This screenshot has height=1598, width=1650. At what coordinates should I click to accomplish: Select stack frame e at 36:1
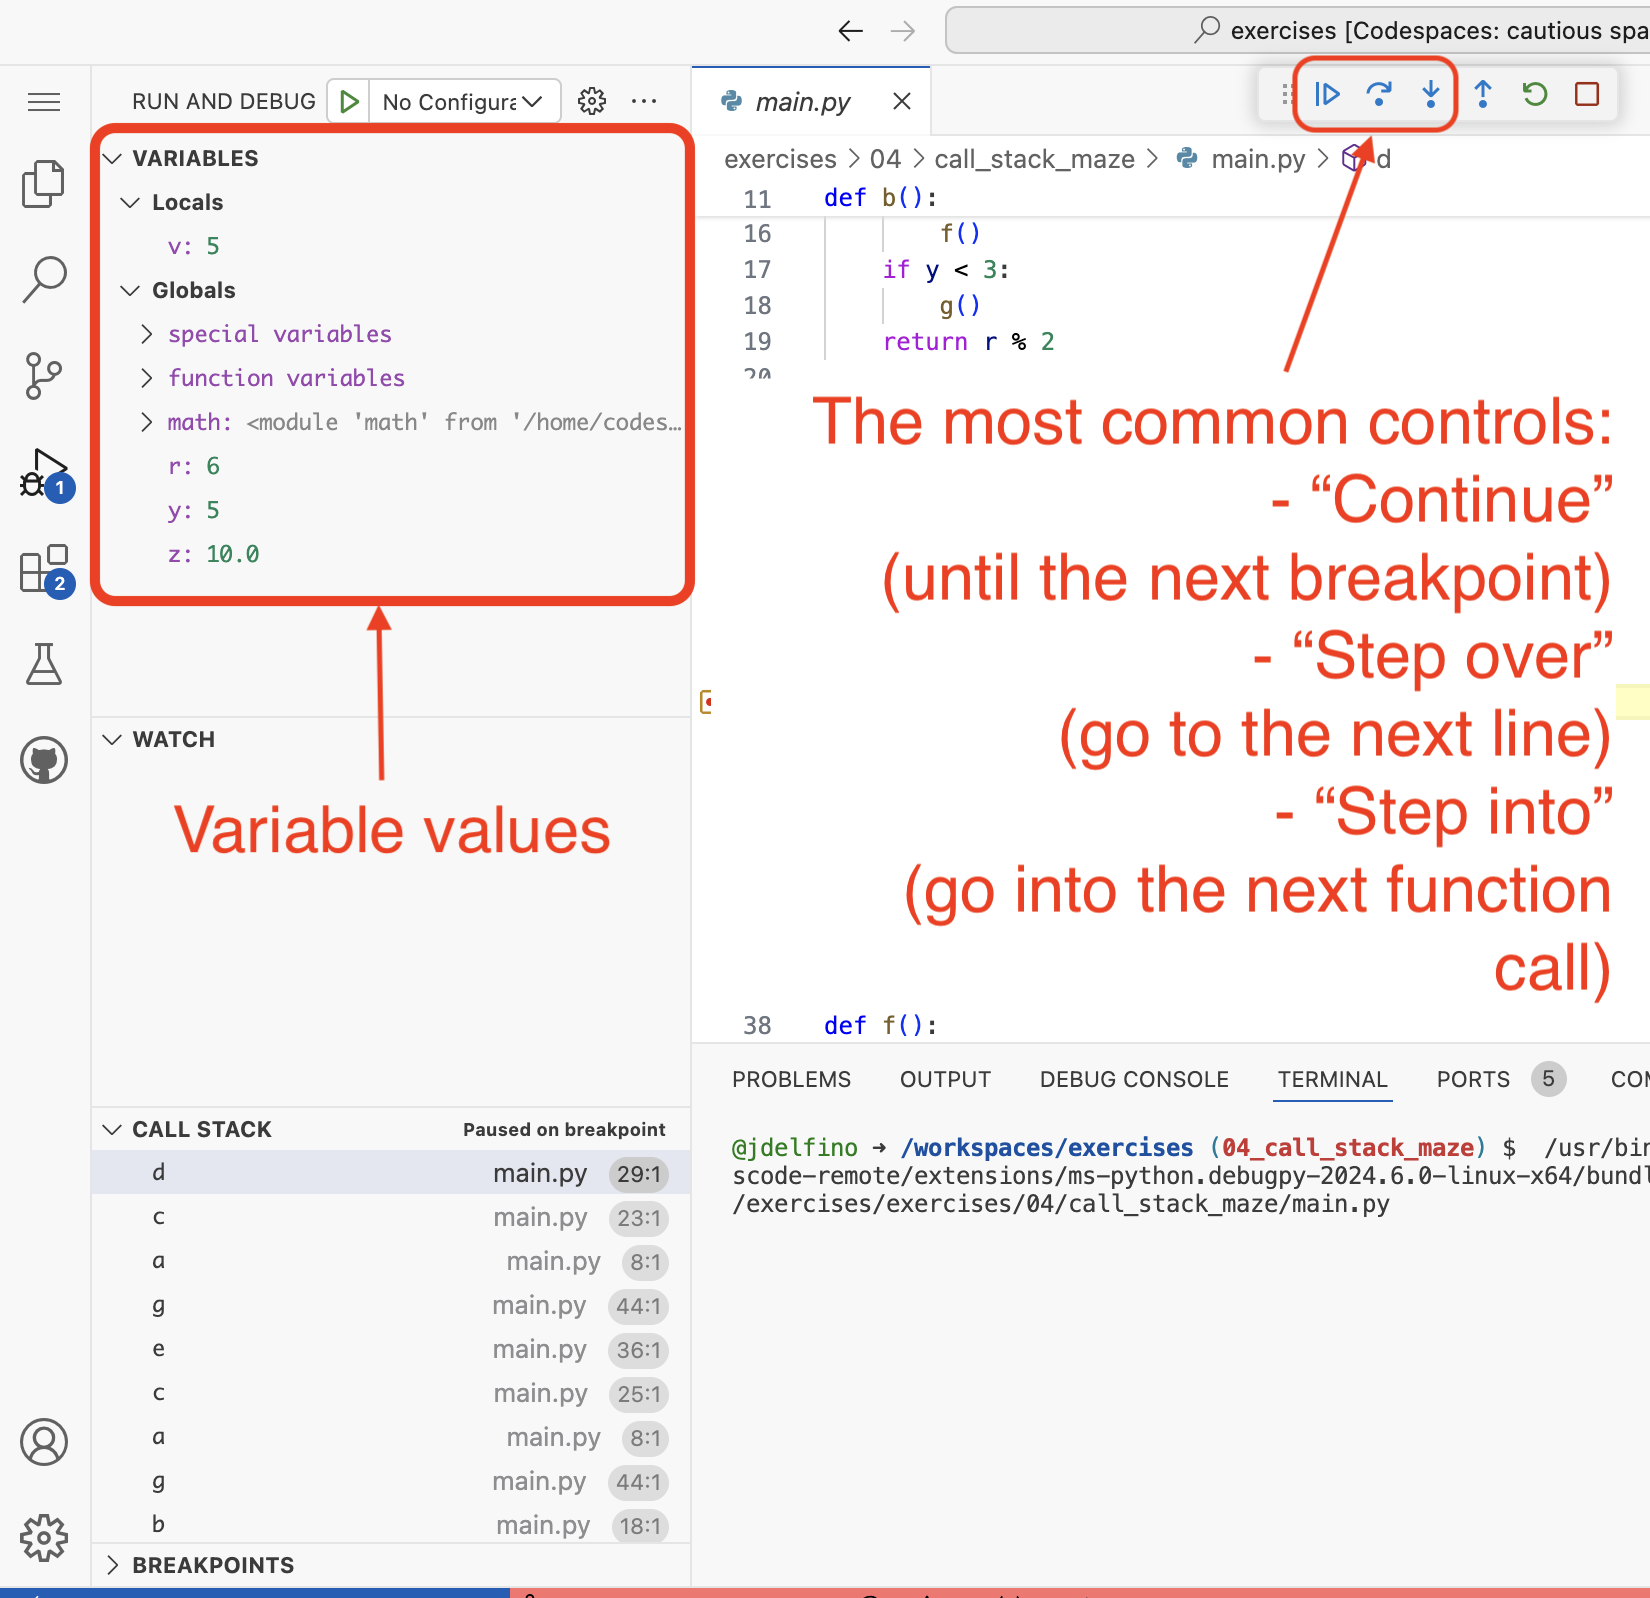coord(391,1348)
